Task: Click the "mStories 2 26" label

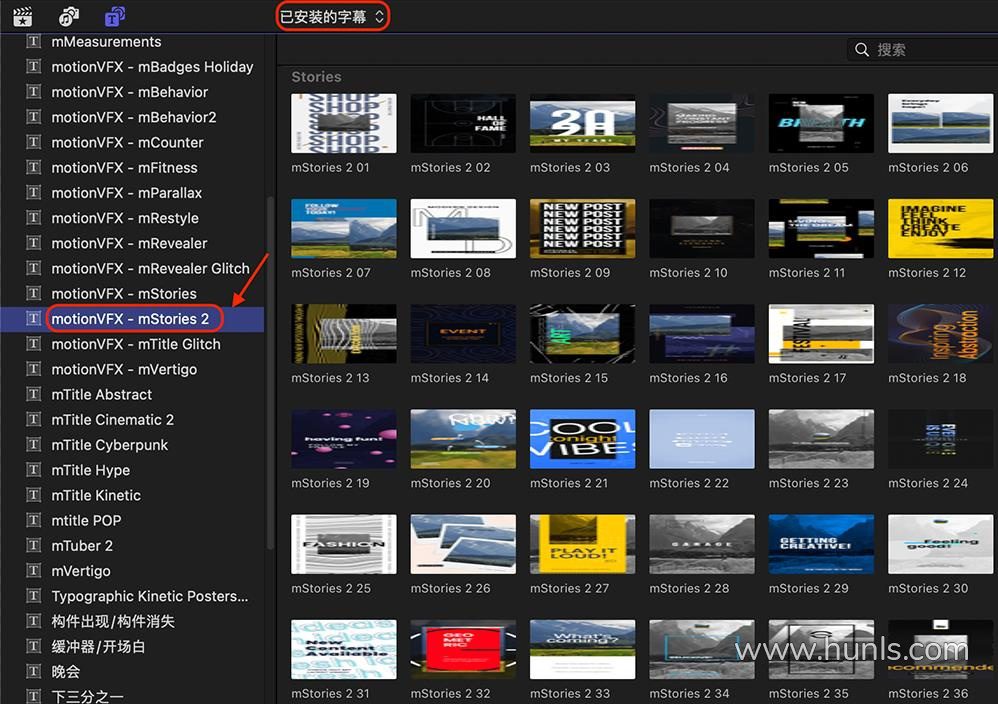Action: (451, 589)
